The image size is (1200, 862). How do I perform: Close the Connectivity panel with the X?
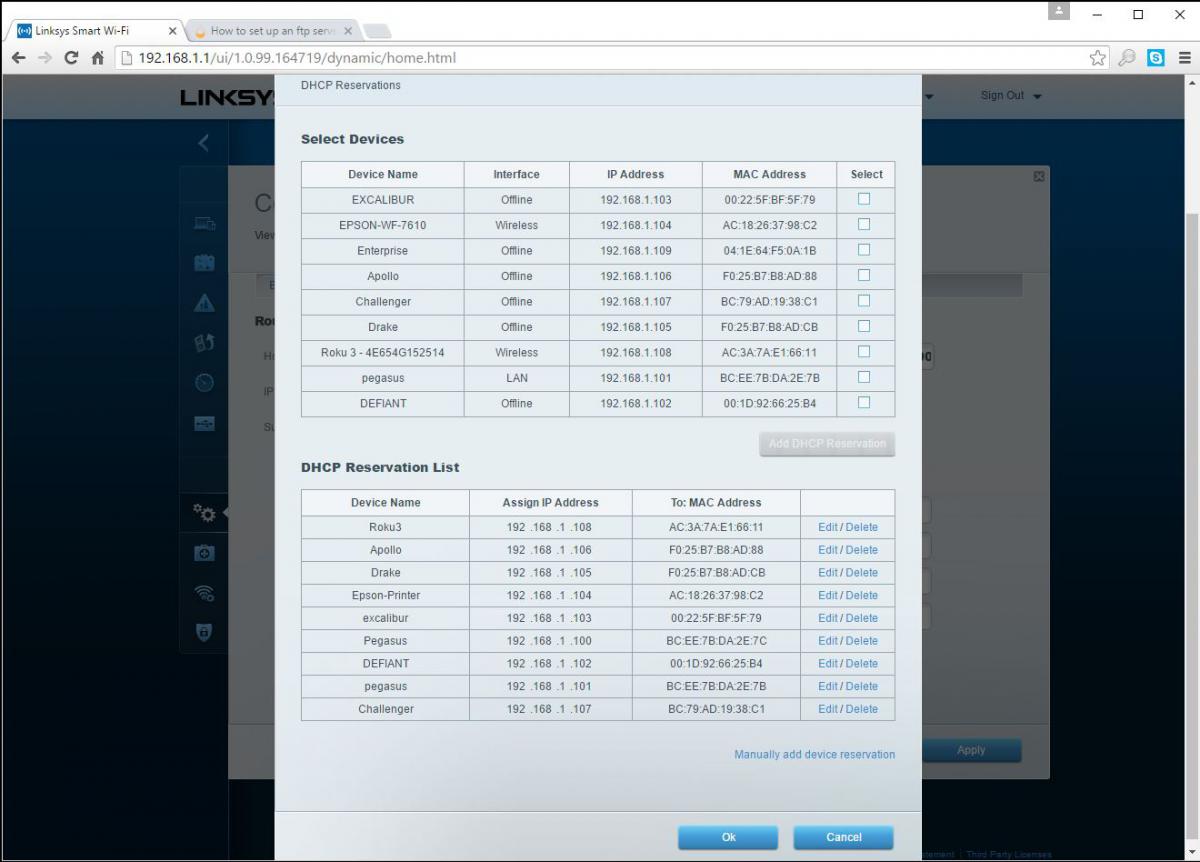click(1039, 176)
